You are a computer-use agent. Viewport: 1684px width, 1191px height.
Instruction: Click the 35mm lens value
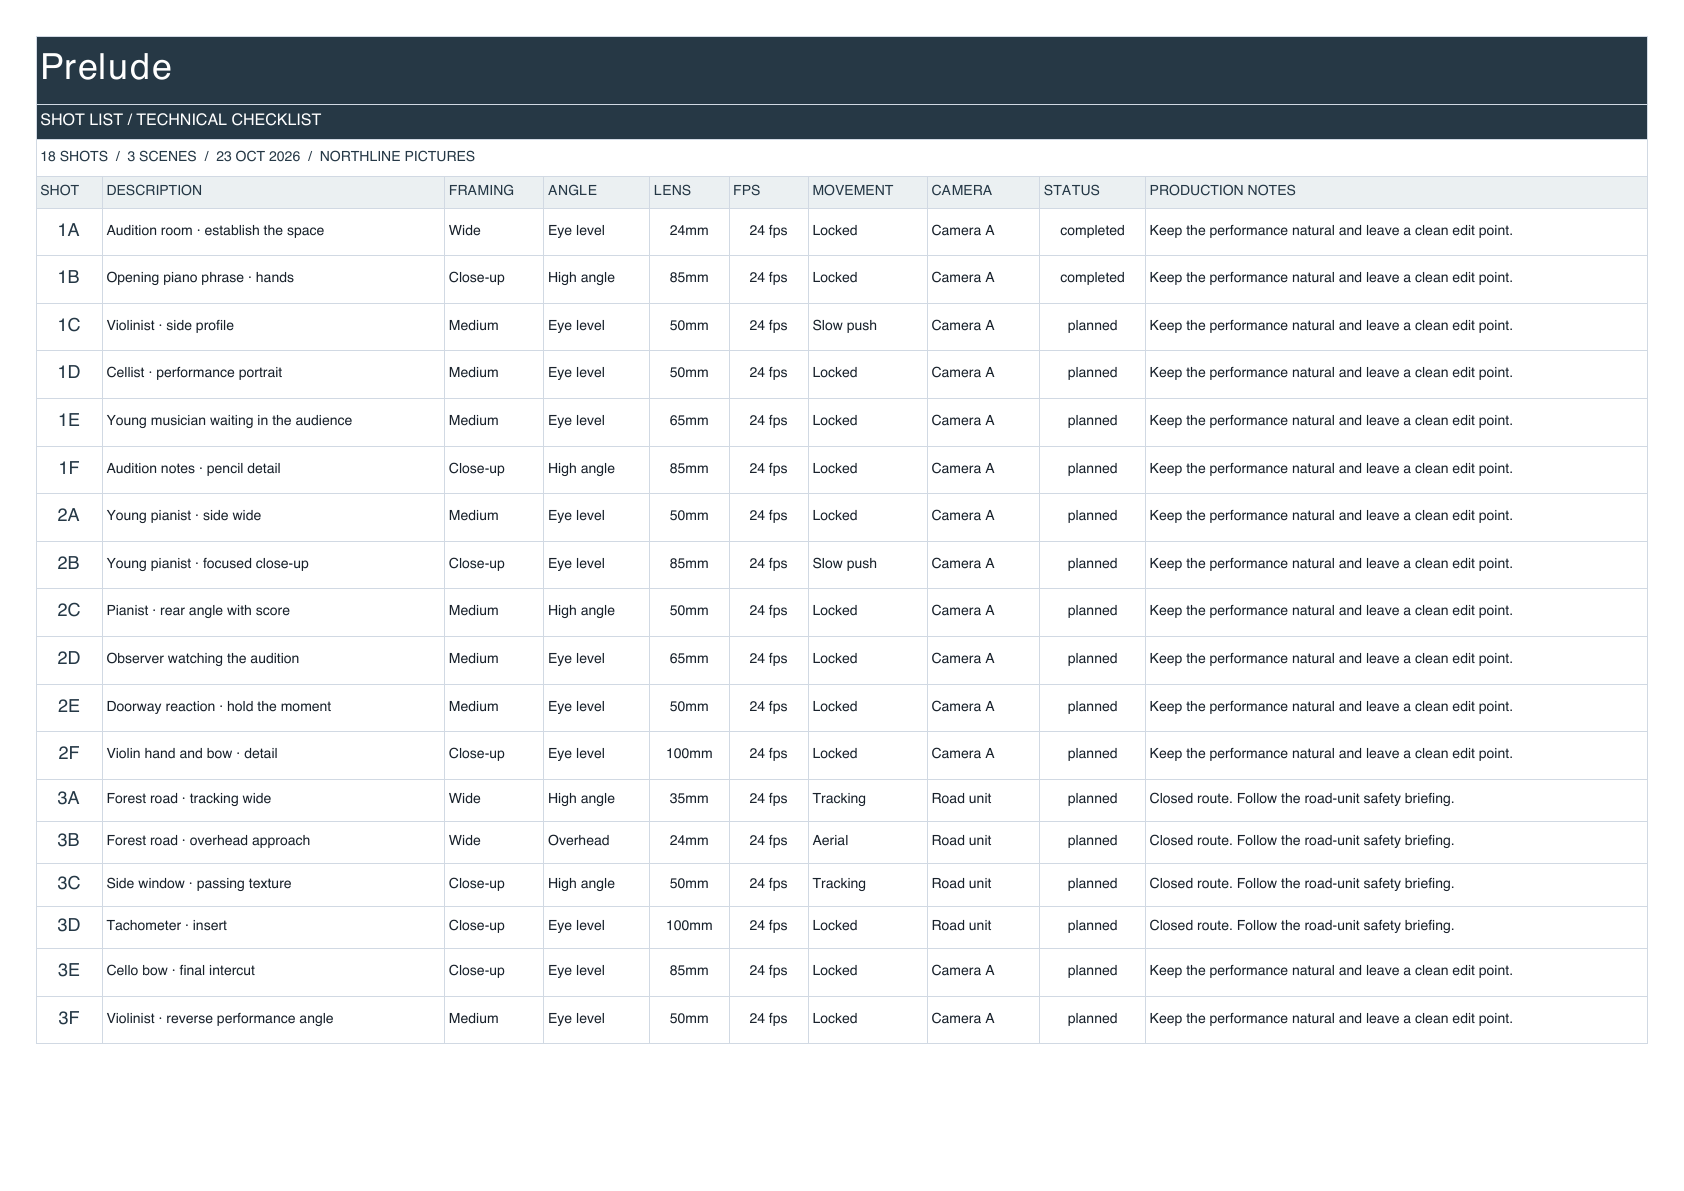pyautogui.click(x=689, y=799)
